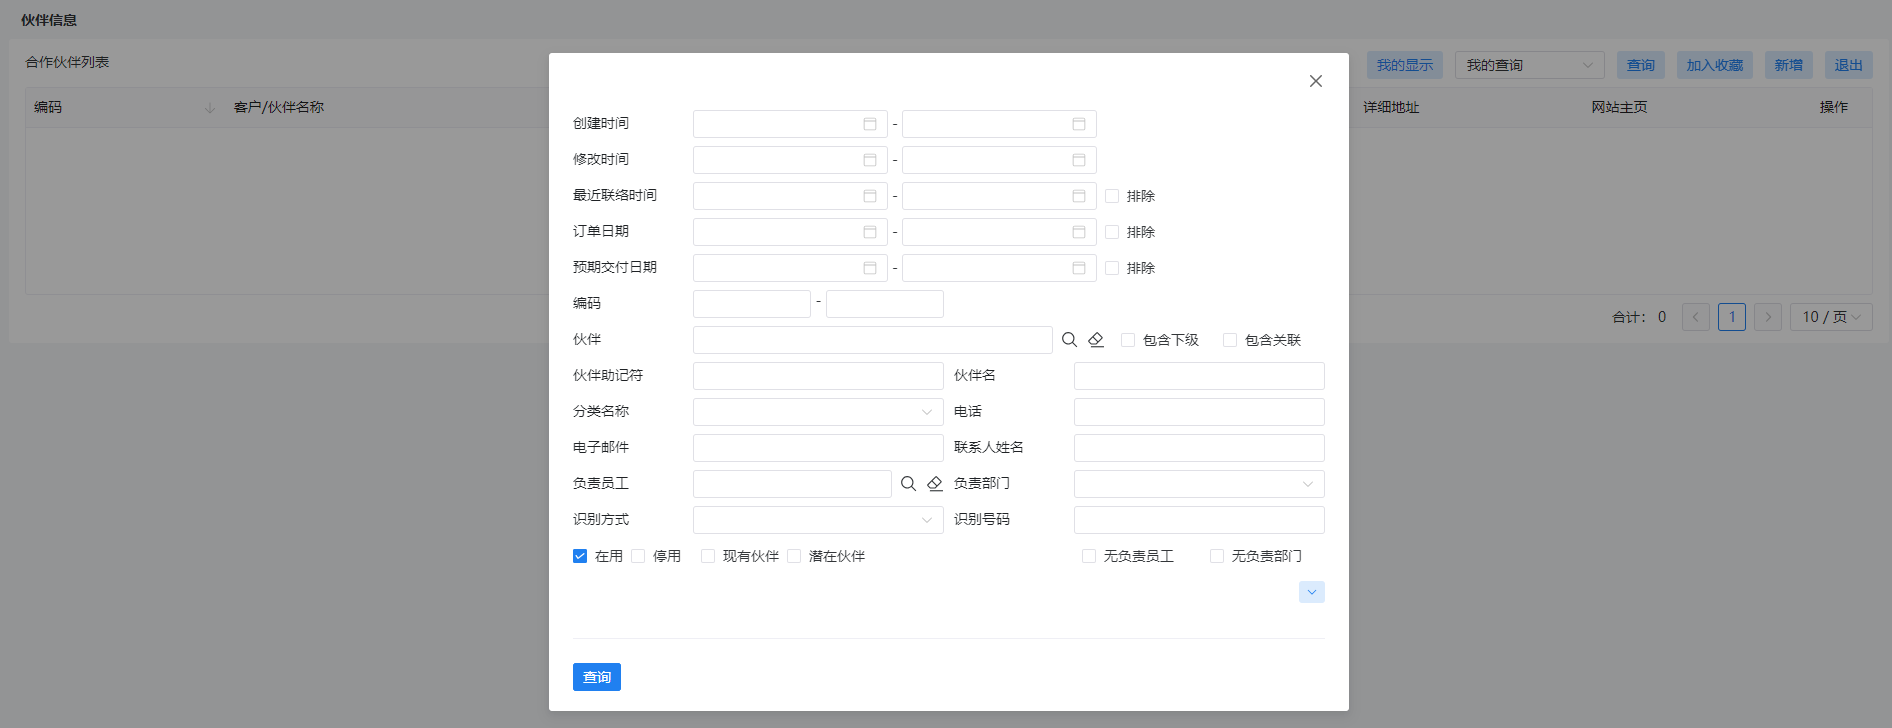This screenshot has width=1892, height=728.
Task: Click the 加入收藏 button
Action: pyautogui.click(x=1715, y=65)
